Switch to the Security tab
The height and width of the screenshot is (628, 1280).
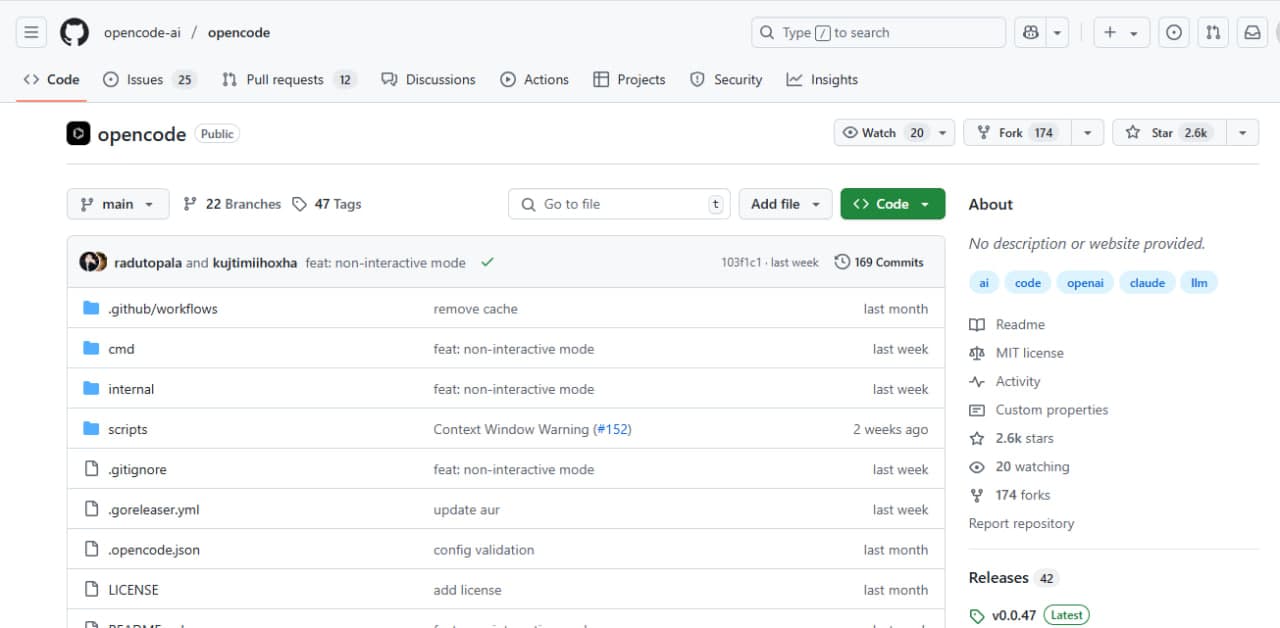click(x=726, y=80)
